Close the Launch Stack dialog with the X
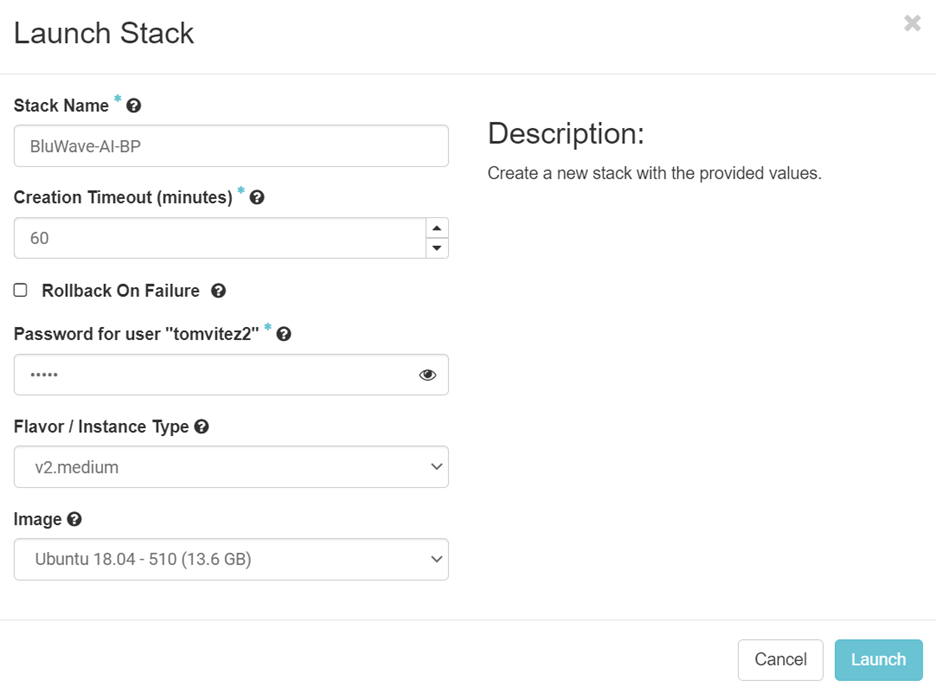The width and height of the screenshot is (936, 693). [x=912, y=23]
